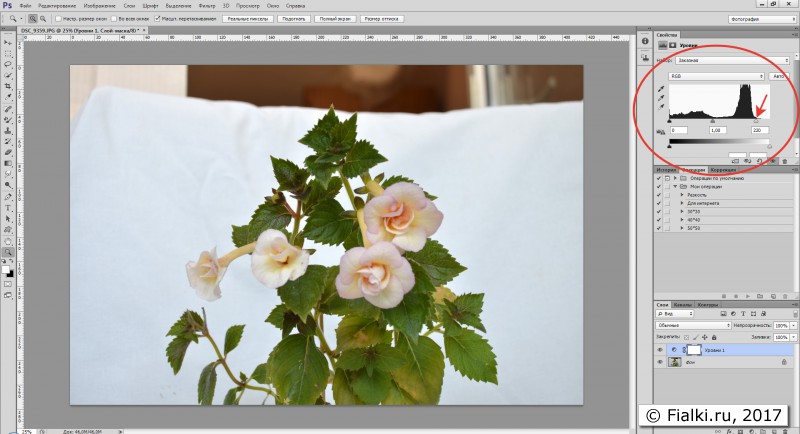Viewport: 800px width, 434px height.
Task: Toggle checkmark for 'Для интернета' action
Action: point(659,203)
